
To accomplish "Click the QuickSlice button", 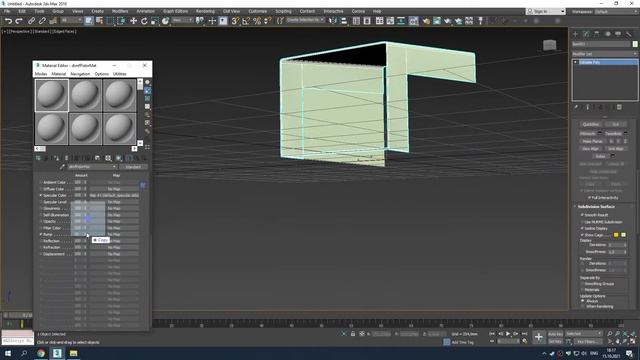I will tap(591, 124).
